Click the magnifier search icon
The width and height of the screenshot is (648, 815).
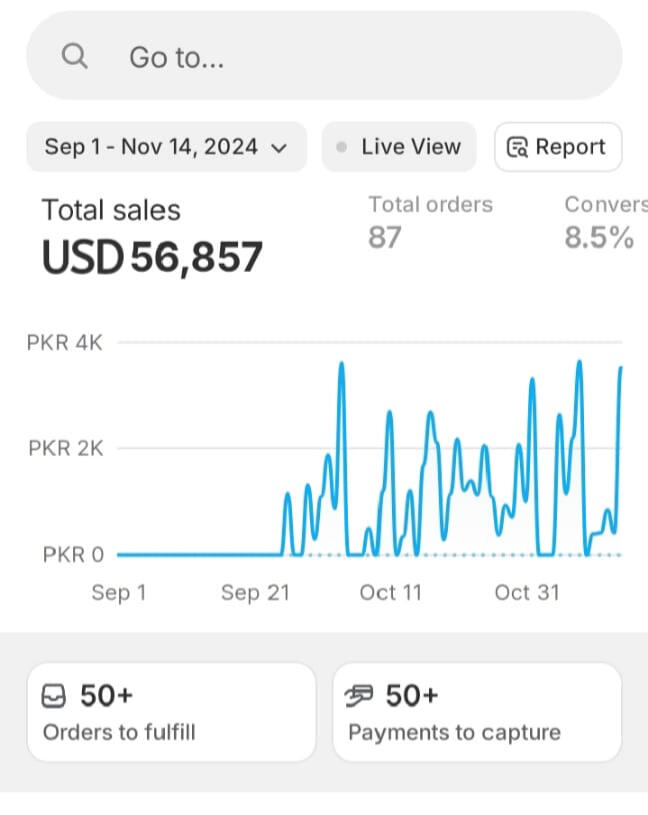75,57
